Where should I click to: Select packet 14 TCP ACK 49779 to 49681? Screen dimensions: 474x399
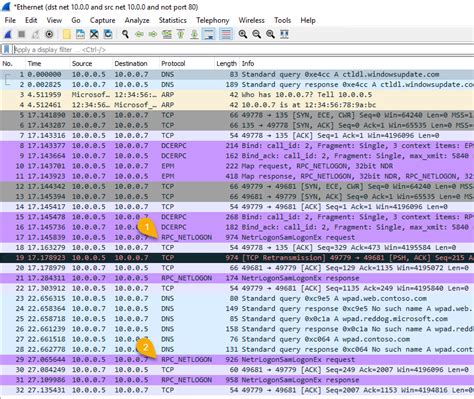(x=237, y=207)
